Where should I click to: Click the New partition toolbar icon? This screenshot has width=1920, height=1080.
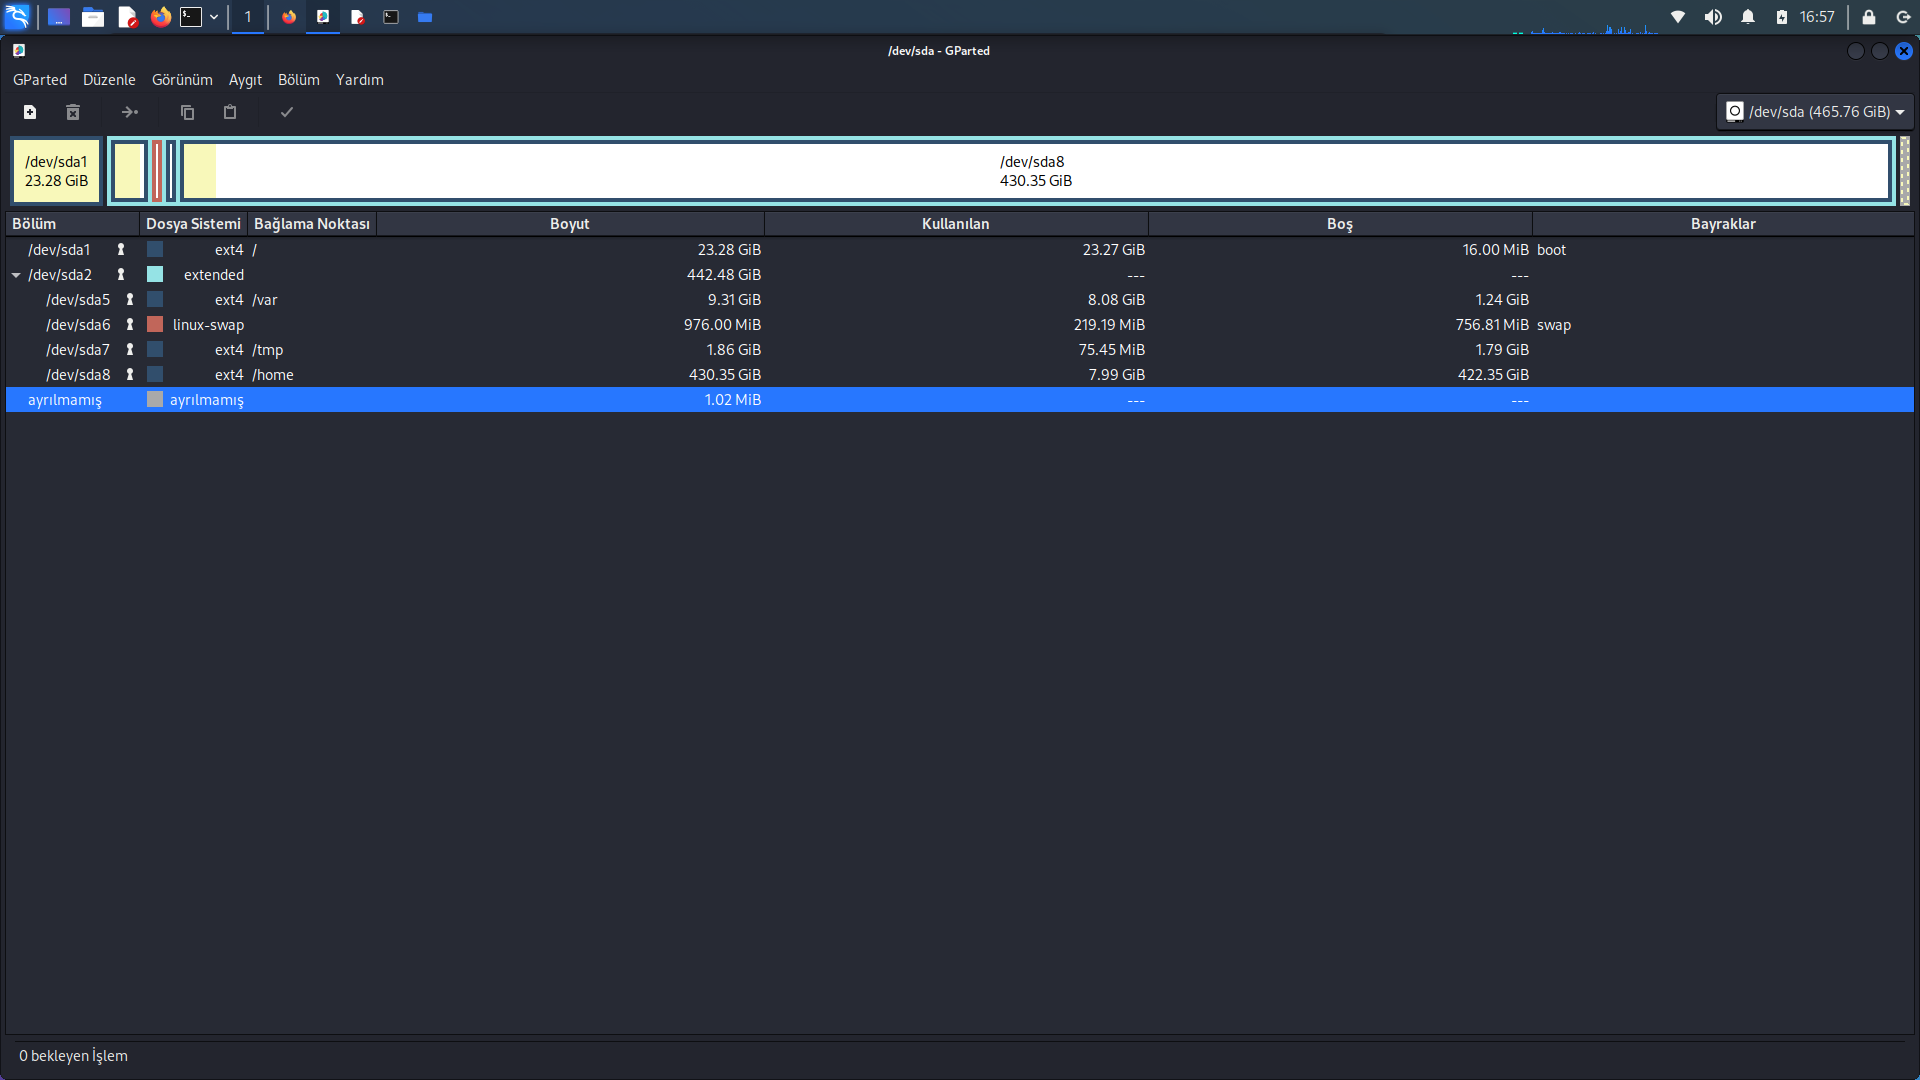[x=30, y=112]
